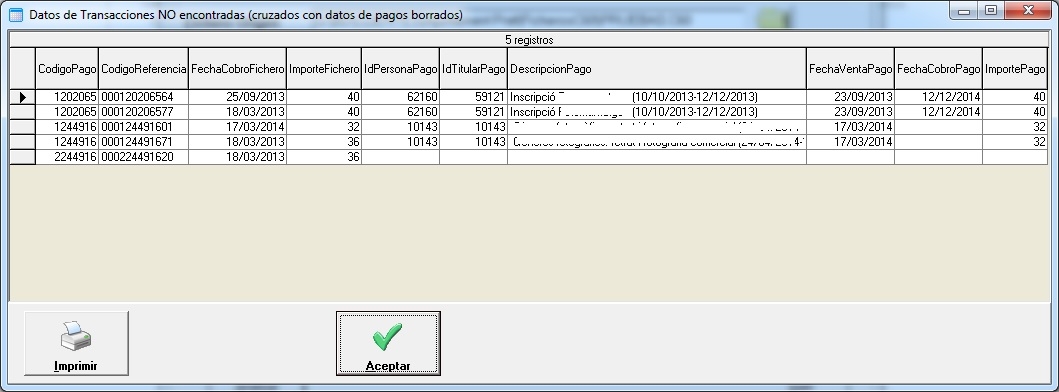Select empty DescripcionPago cell of row 000224491620
Image resolution: width=1059 pixels, height=392 pixels.
656,157
